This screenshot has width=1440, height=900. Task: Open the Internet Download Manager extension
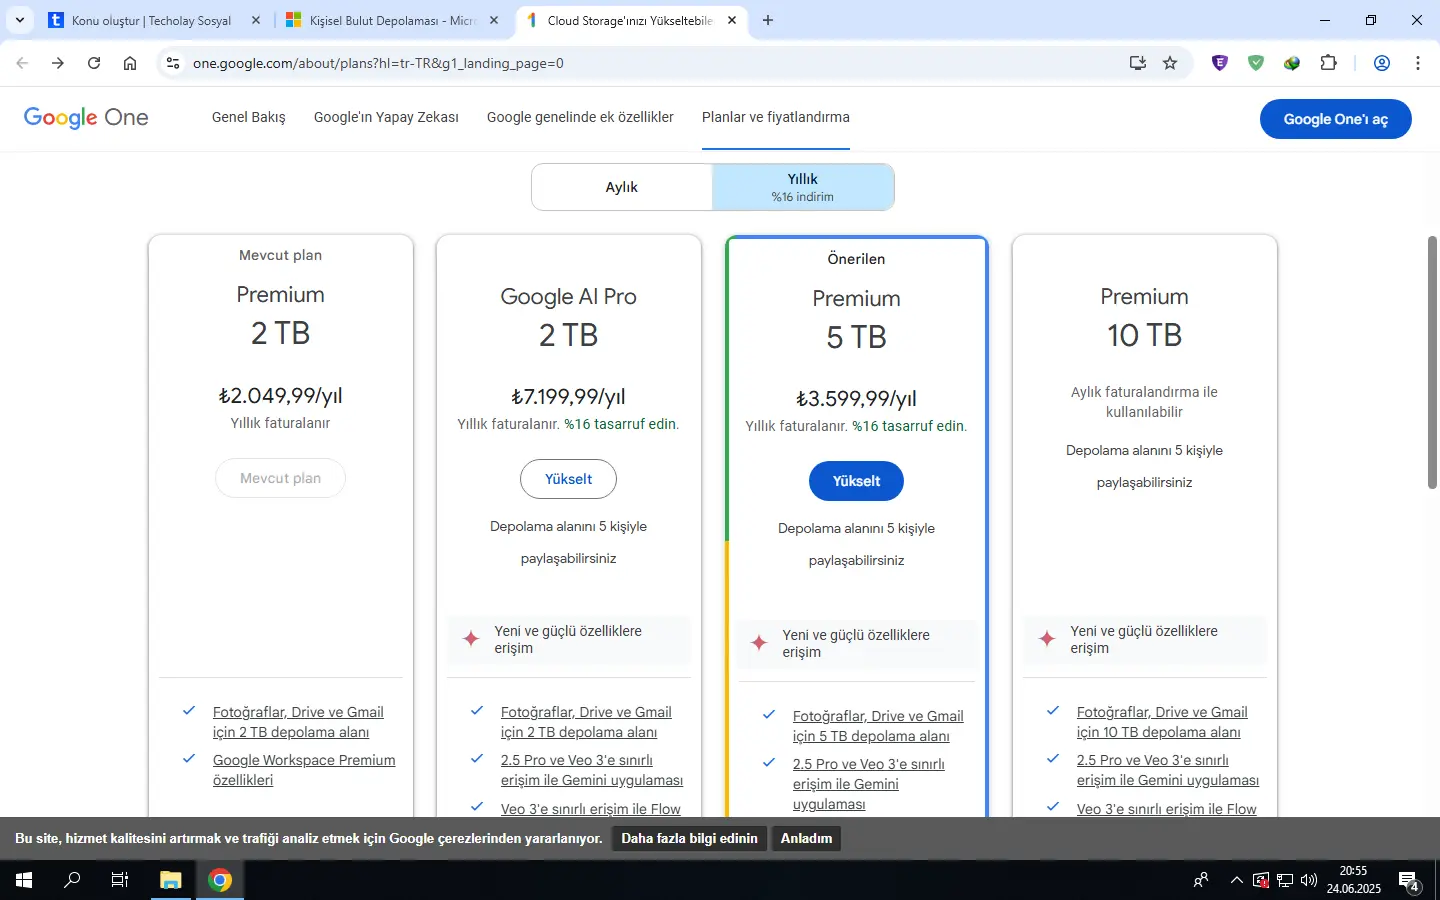(x=1292, y=63)
